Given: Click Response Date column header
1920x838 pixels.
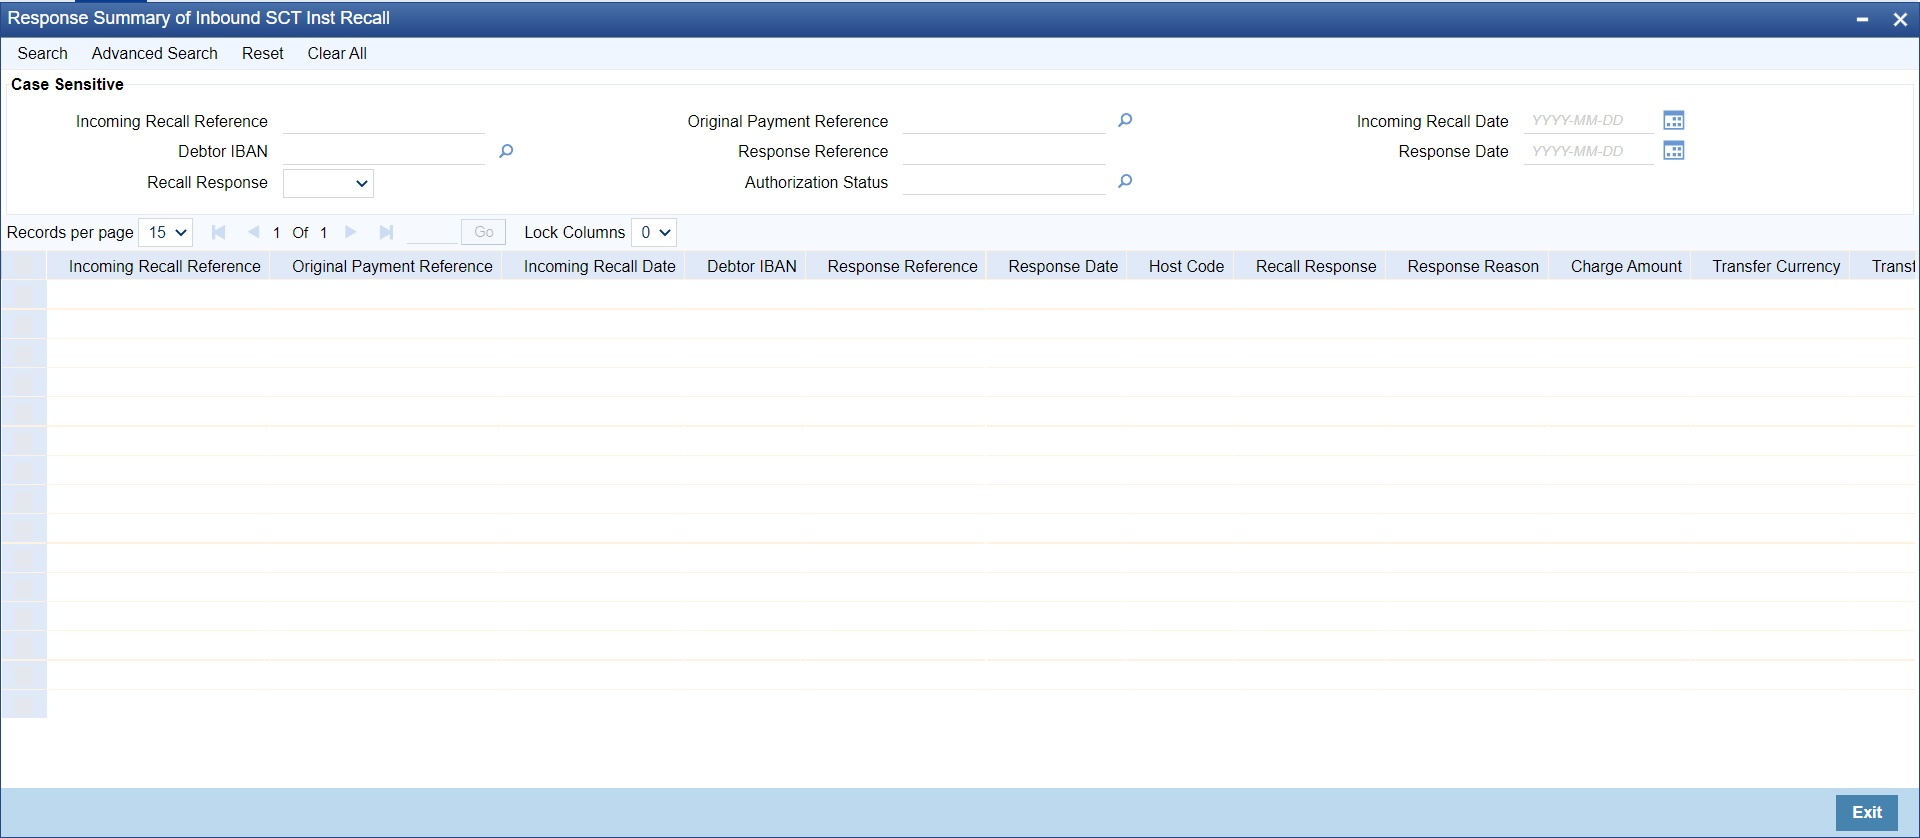Looking at the screenshot, I should 1063,266.
